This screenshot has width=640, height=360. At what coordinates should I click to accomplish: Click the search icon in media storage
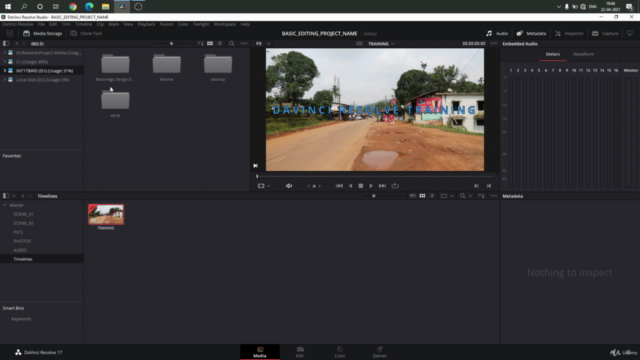(231, 44)
